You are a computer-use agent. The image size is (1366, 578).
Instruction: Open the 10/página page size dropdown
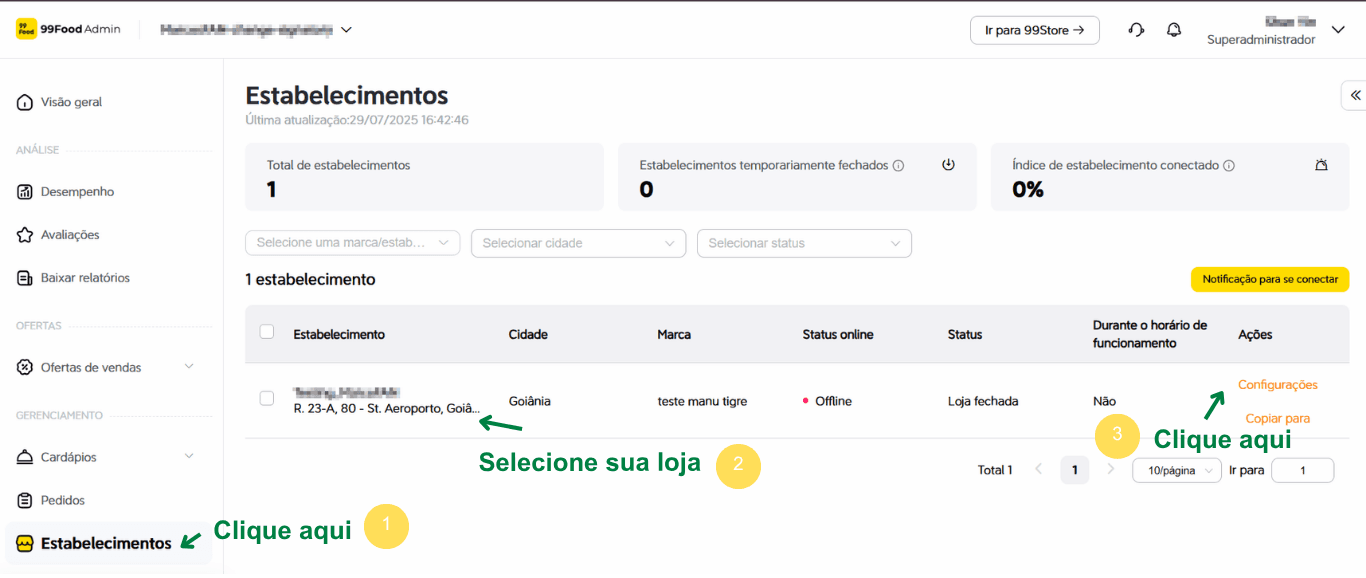point(1176,470)
